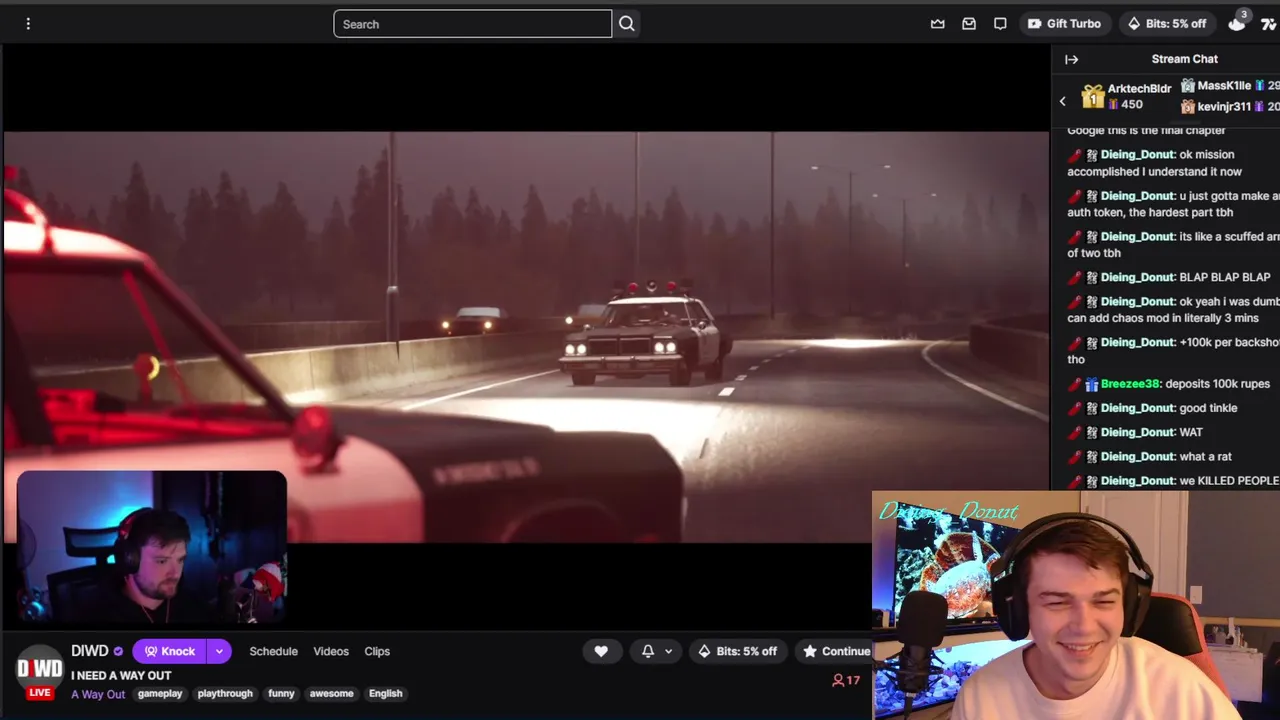The width and height of the screenshot is (1280, 720).
Task: Click the viewer count 17
Action: point(846,680)
